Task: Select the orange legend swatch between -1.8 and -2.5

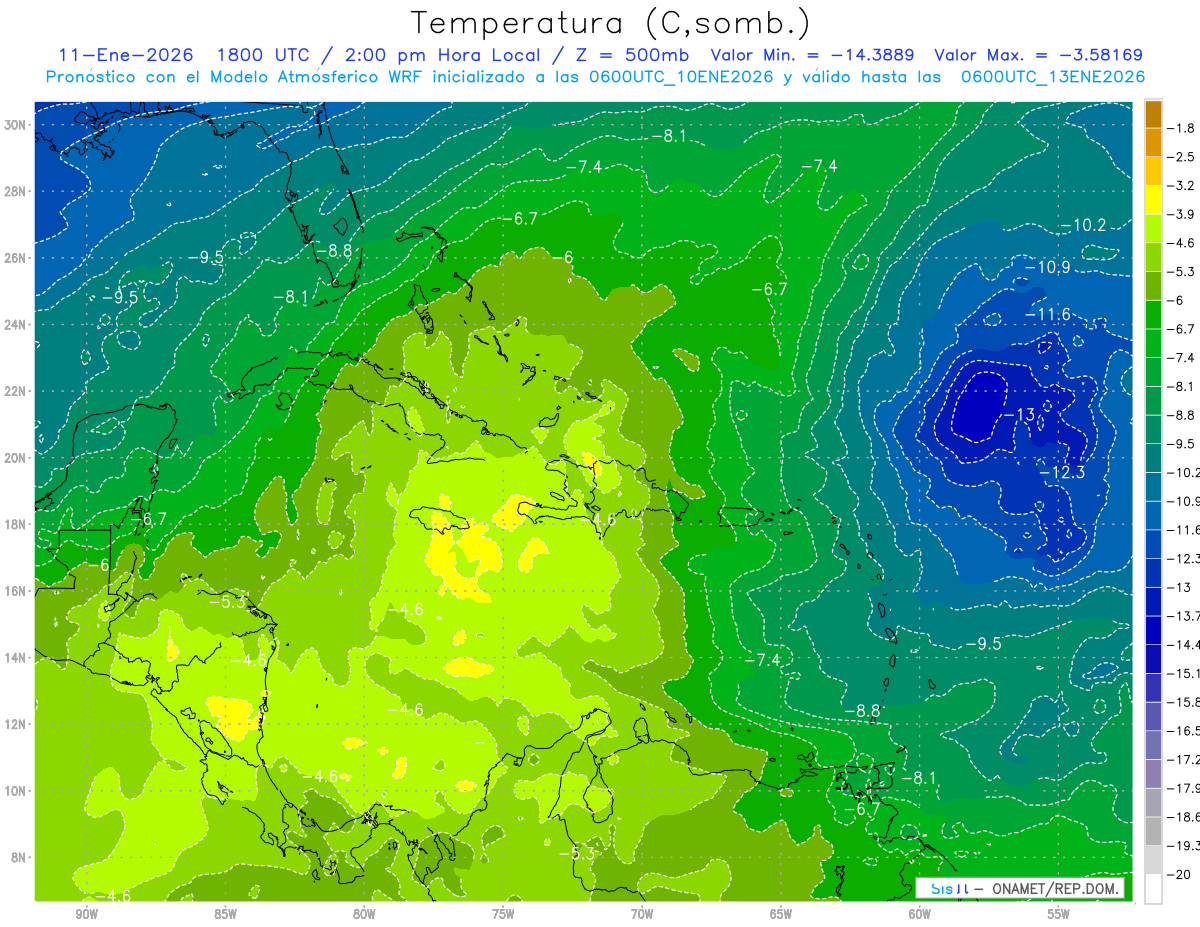Action: point(1153,142)
